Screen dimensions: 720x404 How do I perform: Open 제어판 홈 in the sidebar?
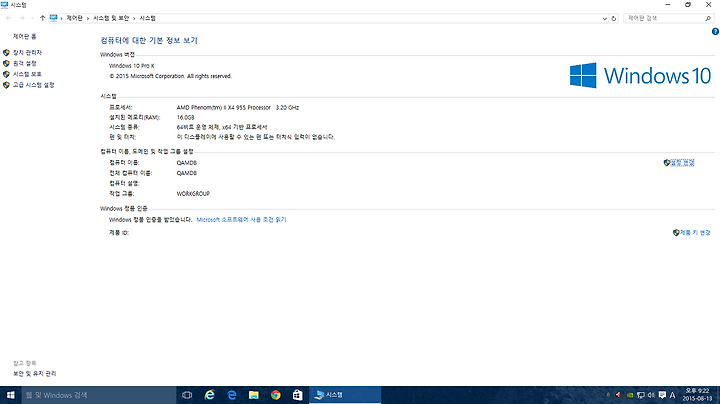[25, 36]
